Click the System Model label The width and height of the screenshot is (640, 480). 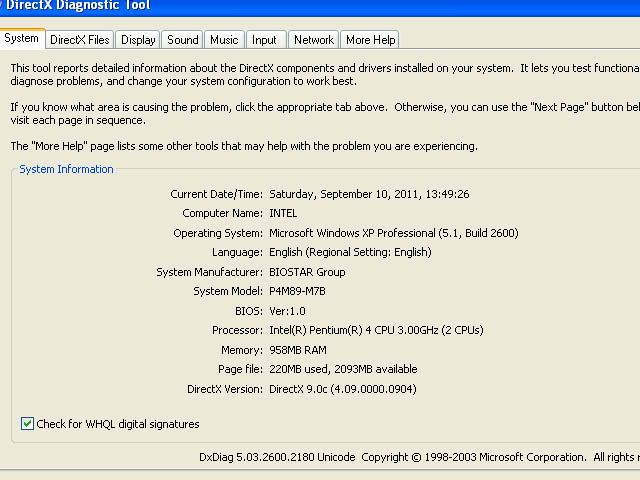click(x=228, y=291)
